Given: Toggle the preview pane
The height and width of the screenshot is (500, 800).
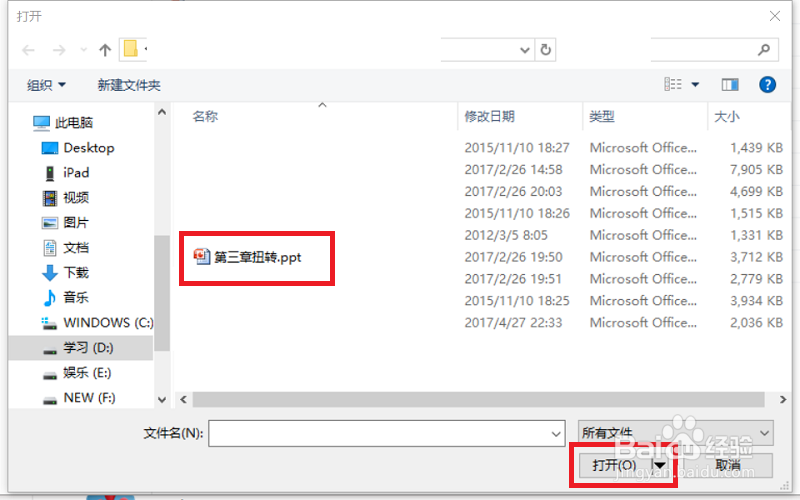Looking at the screenshot, I should pyautogui.click(x=730, y=85).
